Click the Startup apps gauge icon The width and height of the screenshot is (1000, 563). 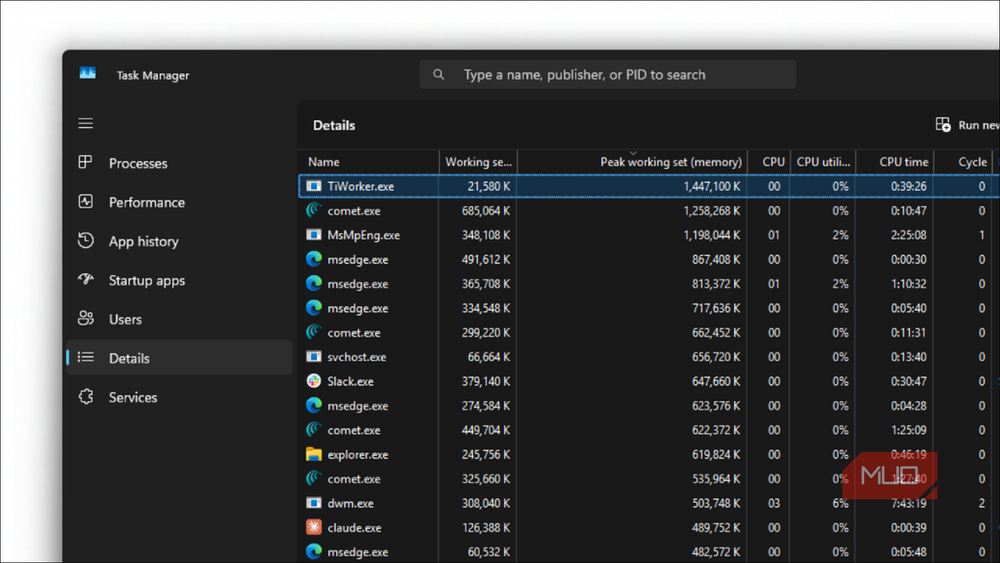click(x=85, y=279)
